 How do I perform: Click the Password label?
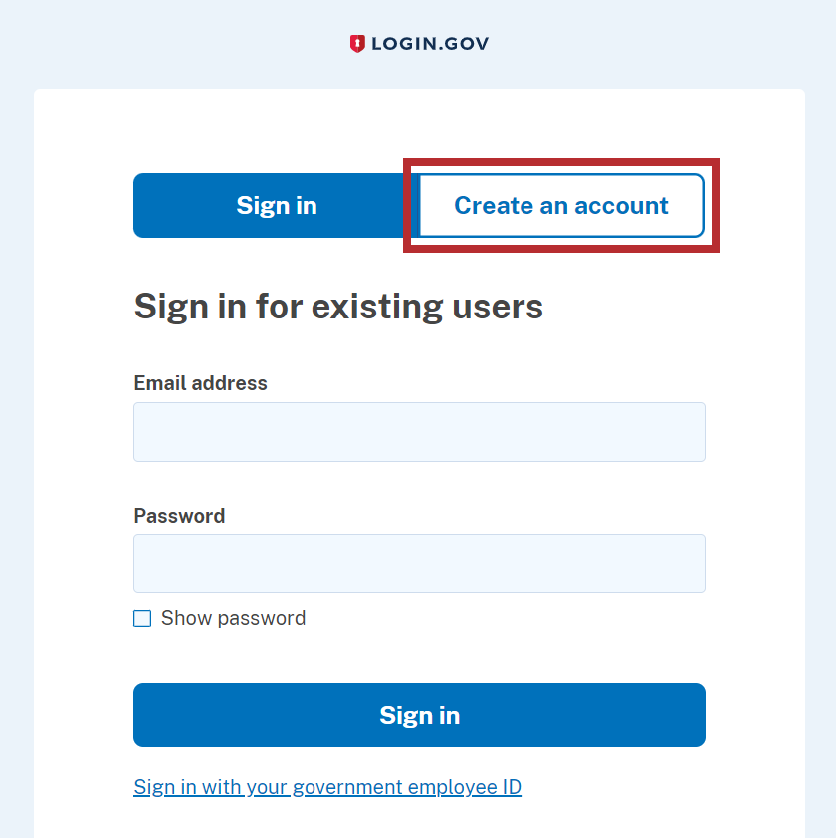179,515
